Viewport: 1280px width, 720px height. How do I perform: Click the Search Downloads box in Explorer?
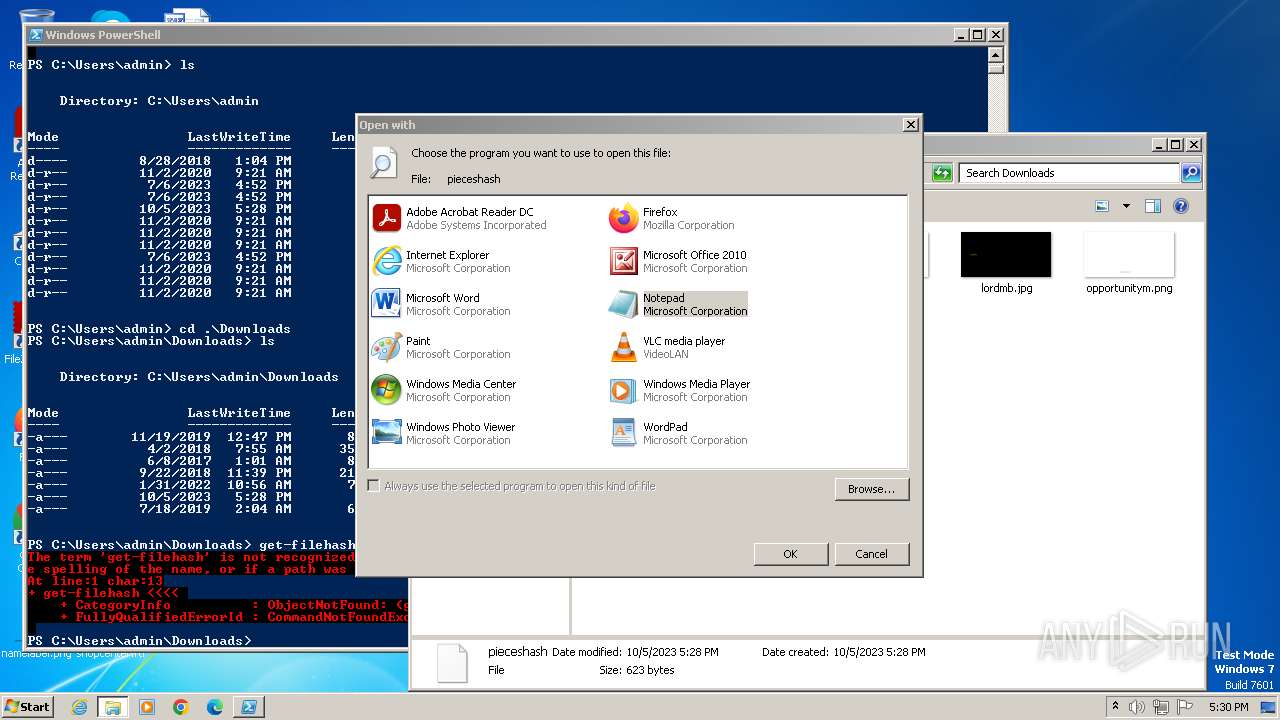click(x=1068, y=173)
